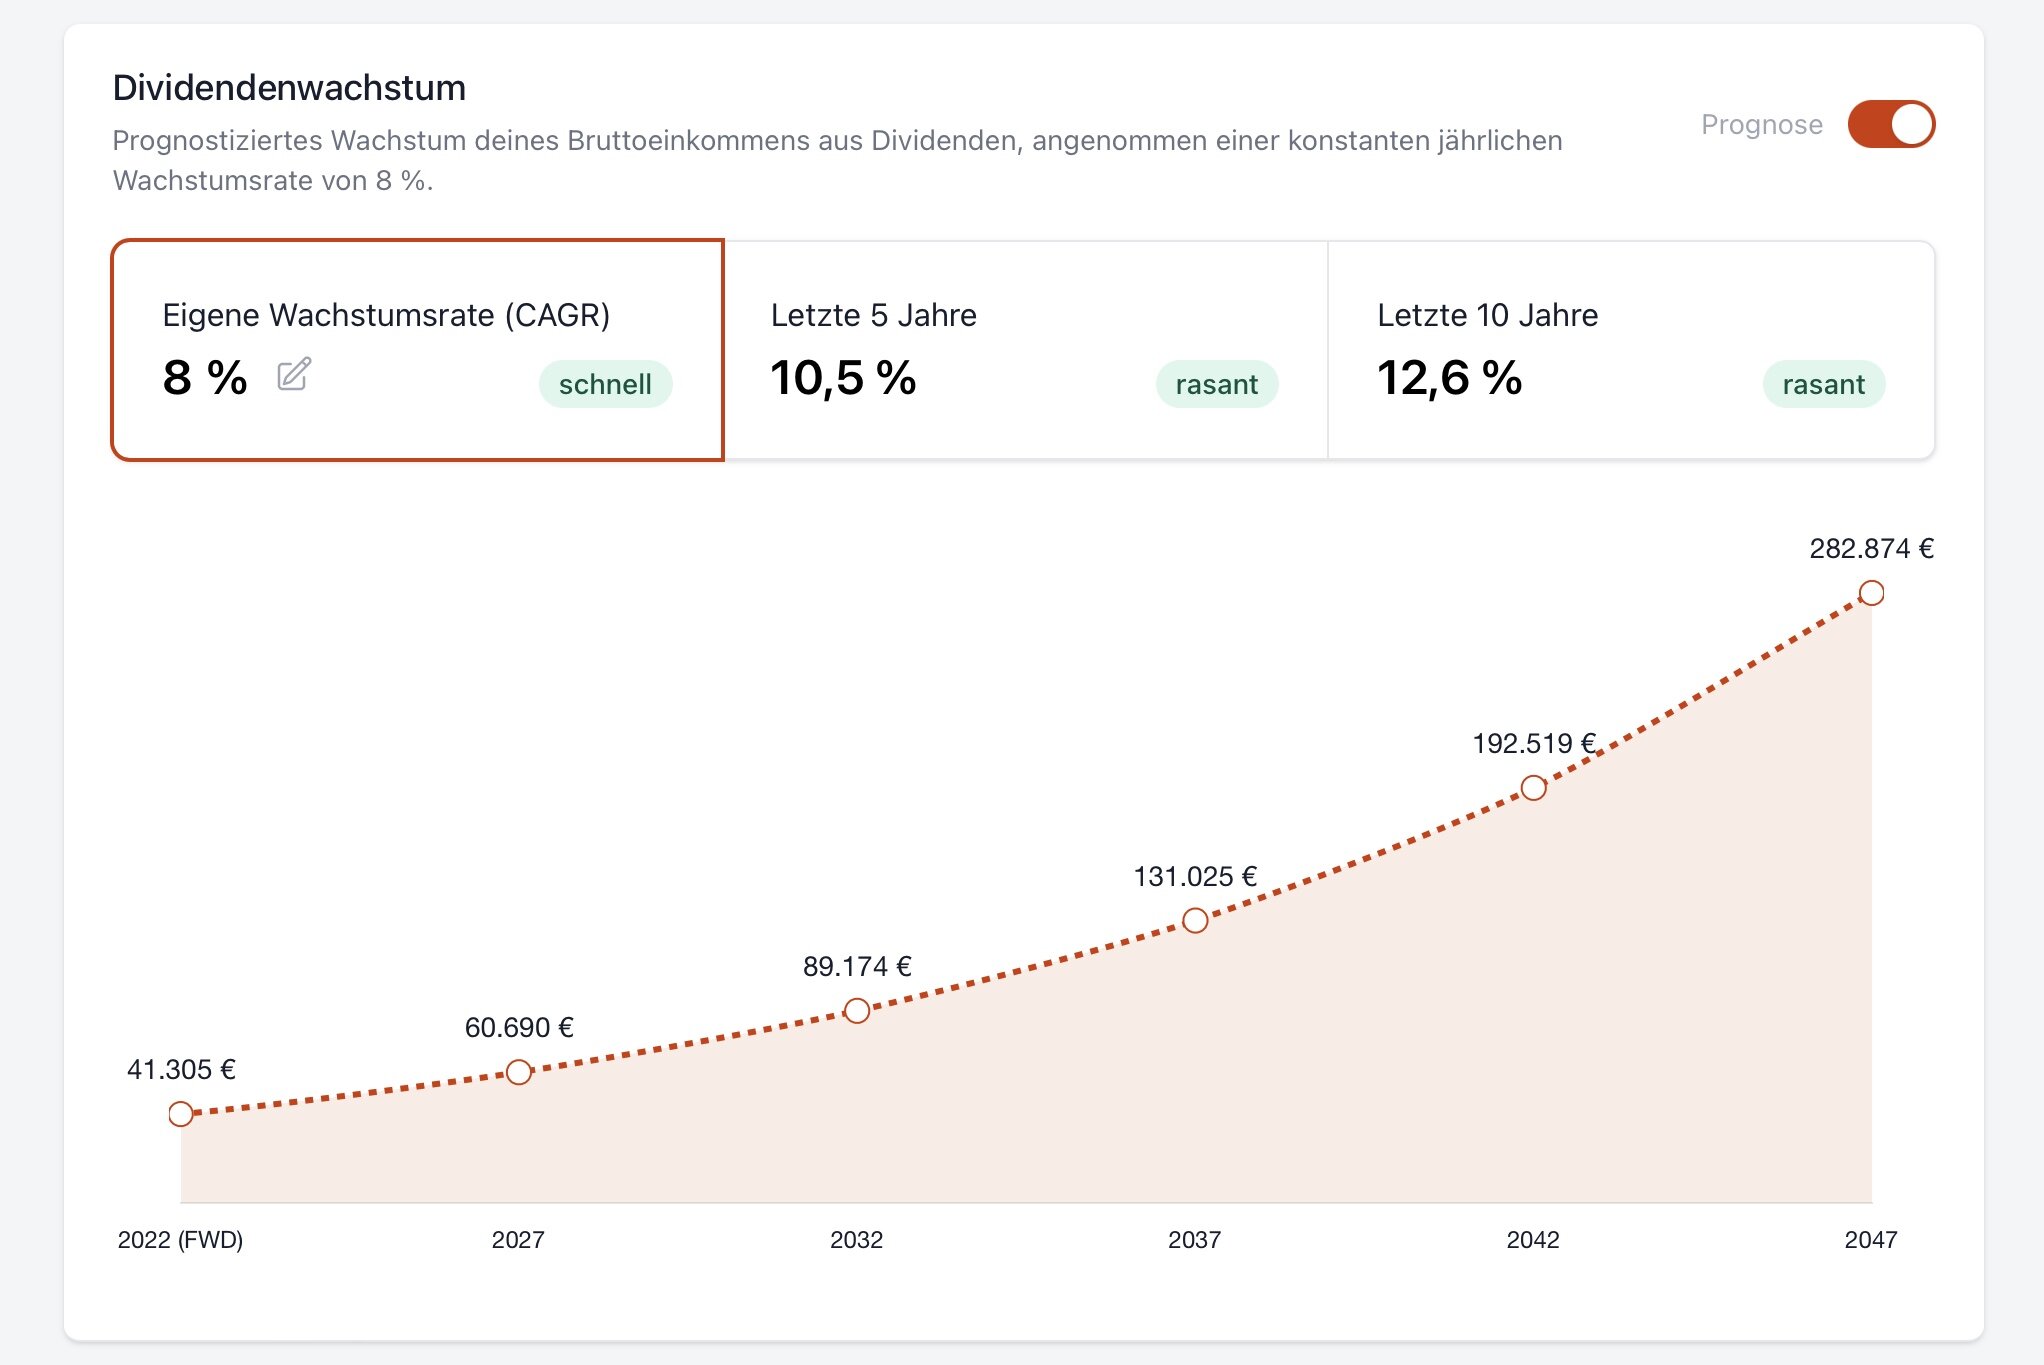Click the 'schnell' badge
This screenshot has width=2044, height=1365.
pyautogui.click(x=605, y=385)
